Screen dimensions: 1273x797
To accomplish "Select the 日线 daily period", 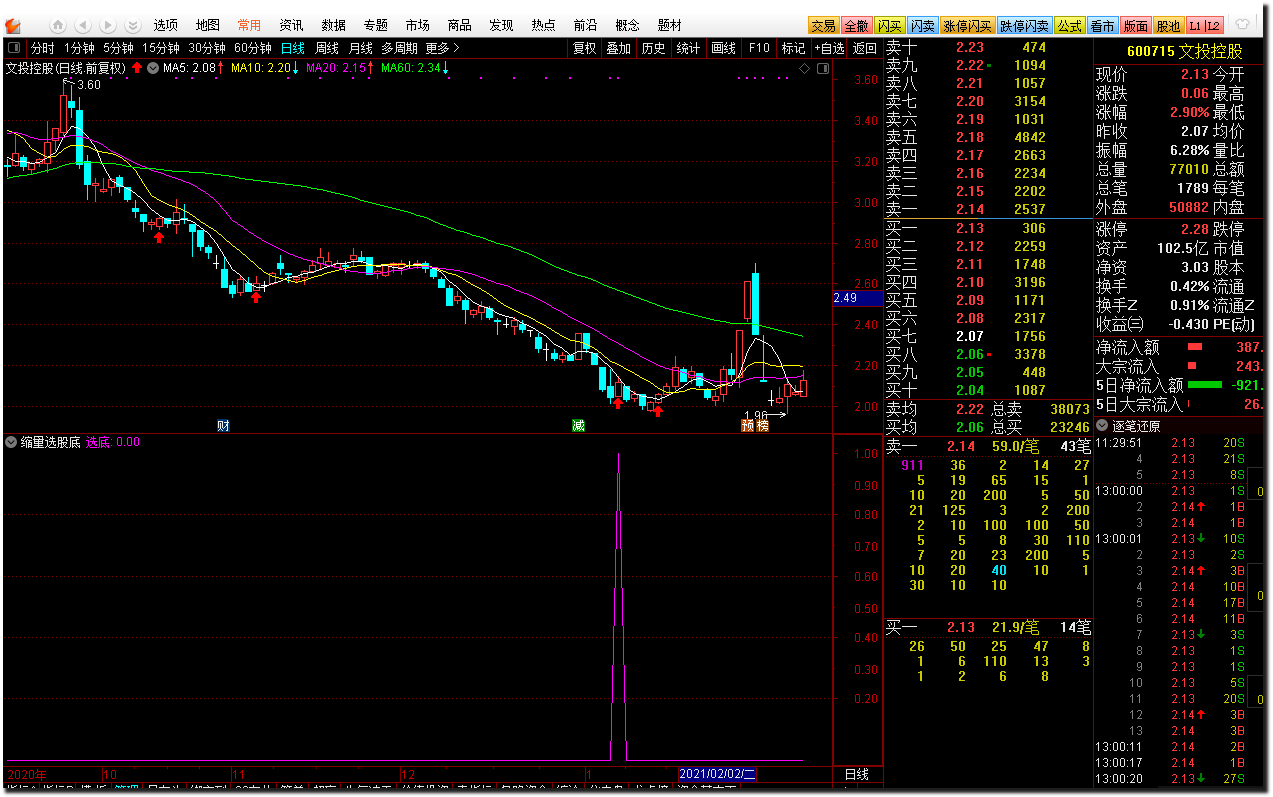I will point(293,47).
